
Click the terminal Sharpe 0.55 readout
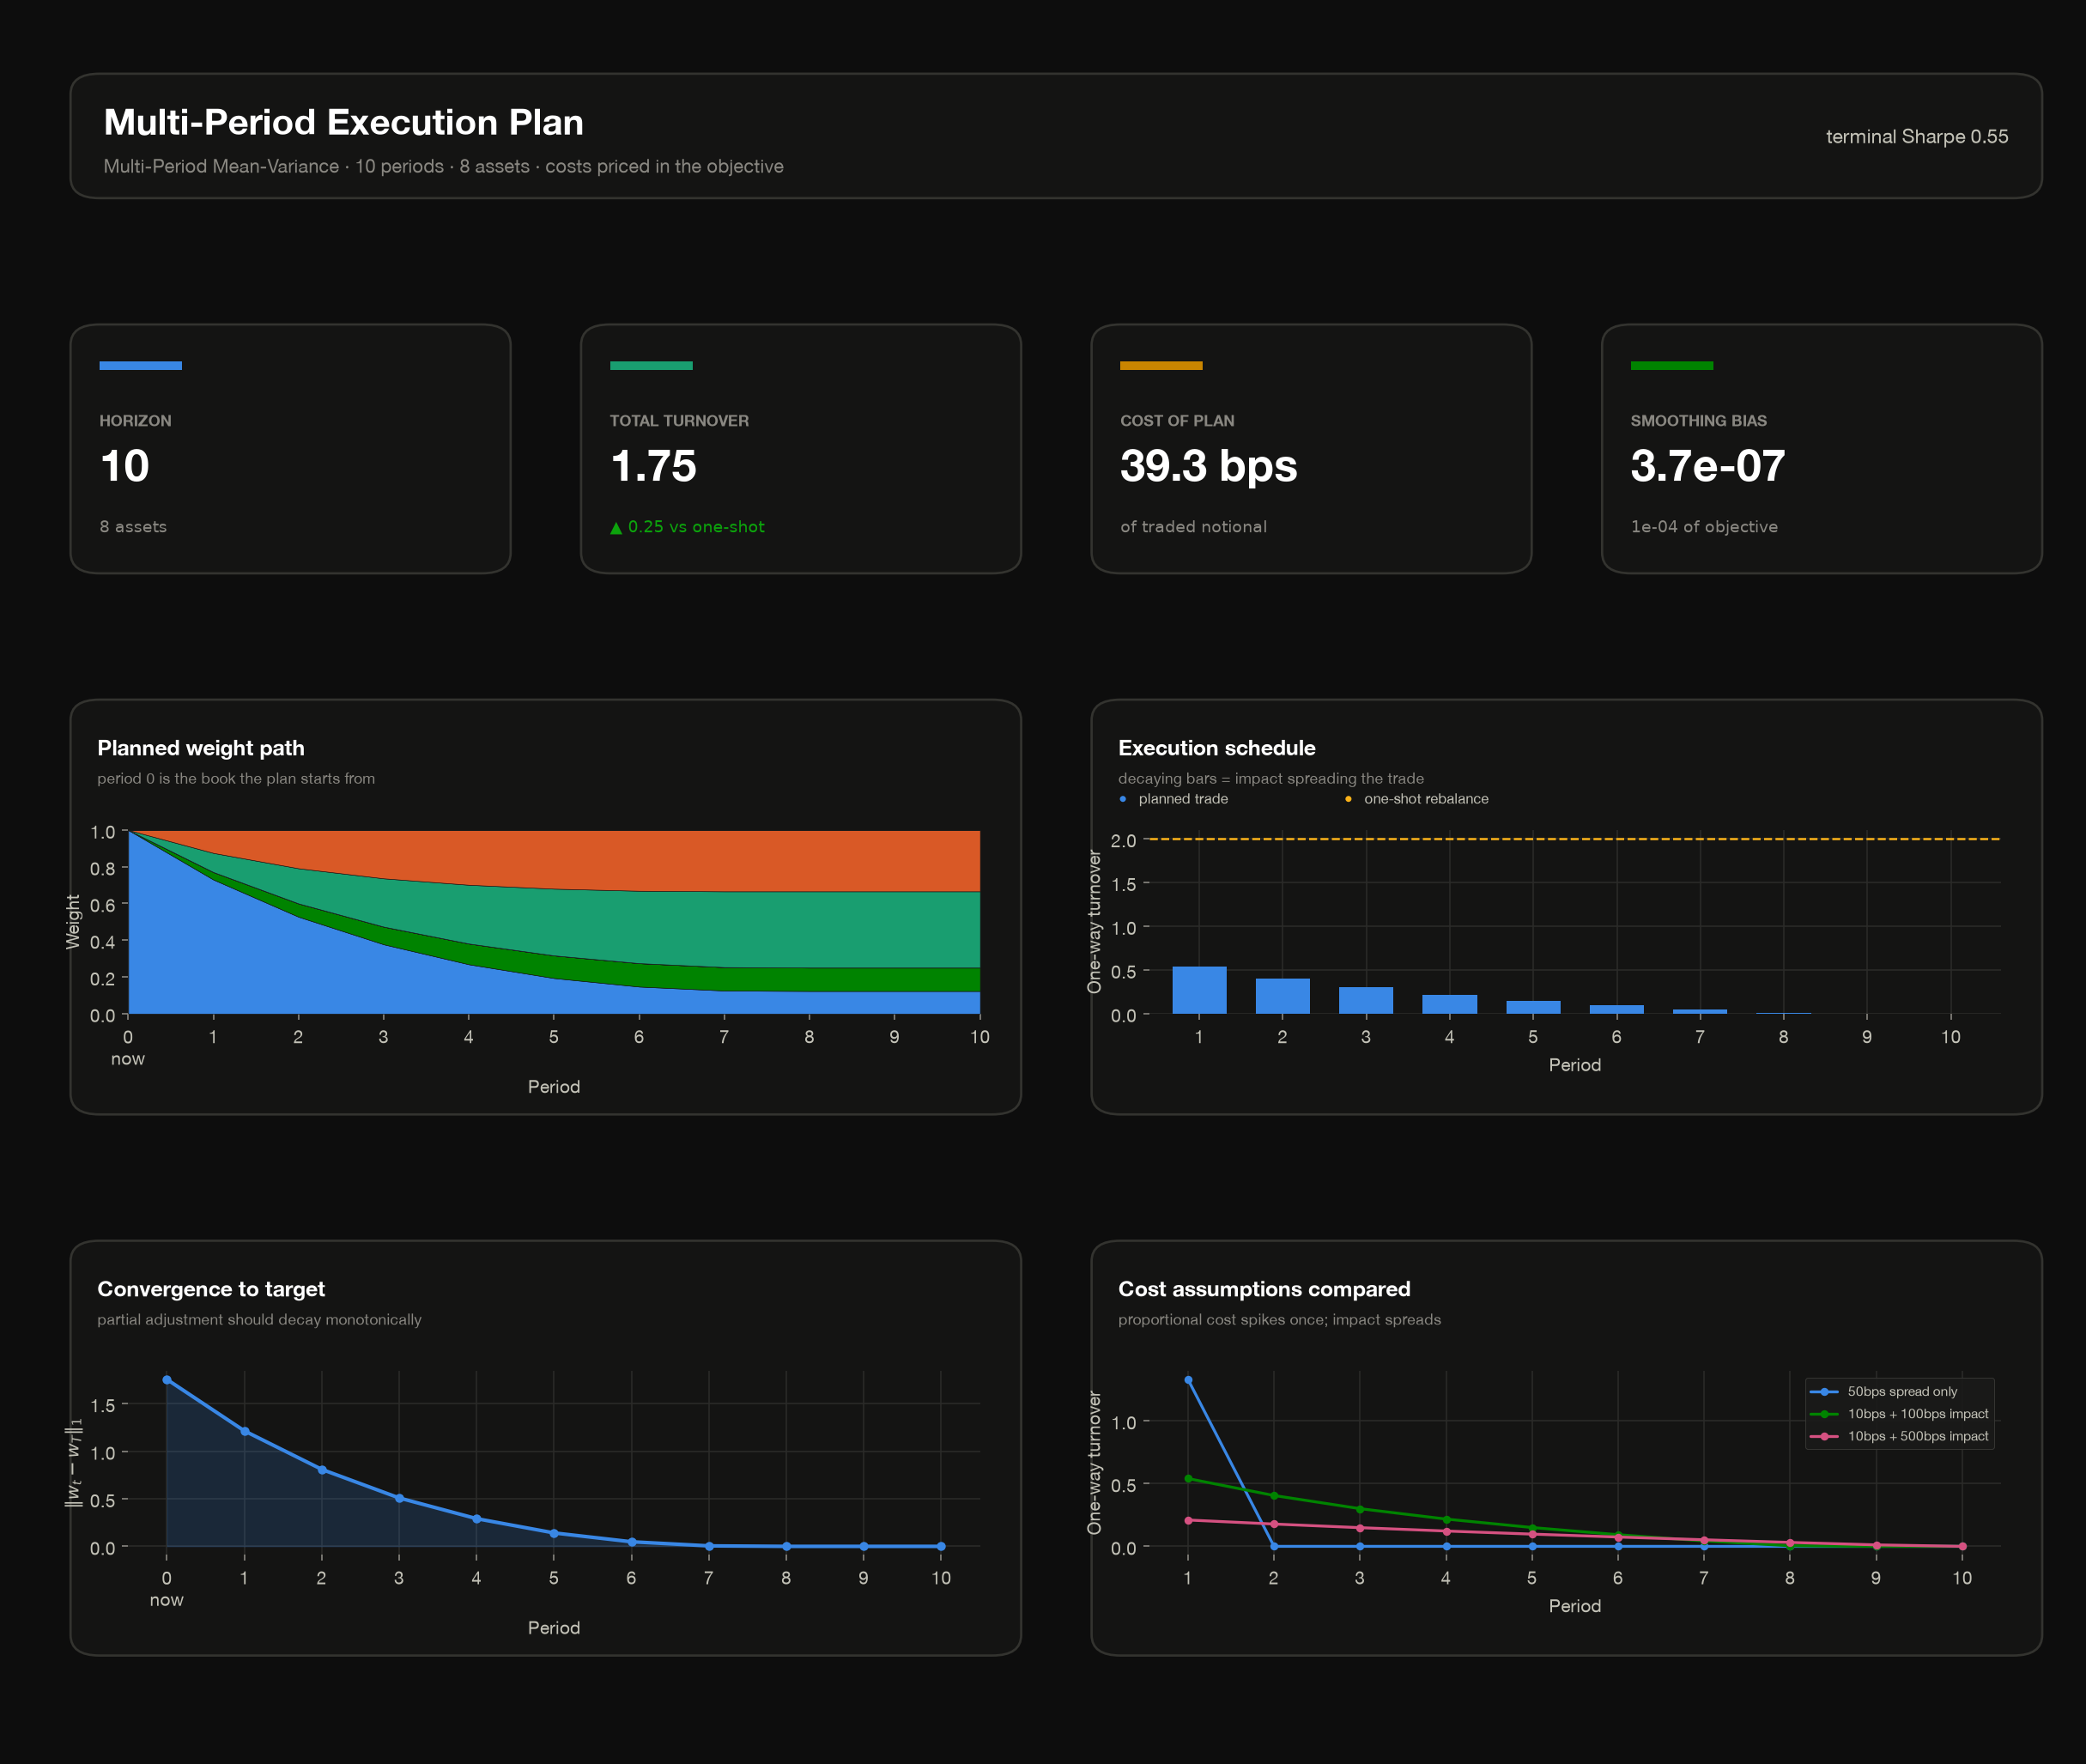1917,137
